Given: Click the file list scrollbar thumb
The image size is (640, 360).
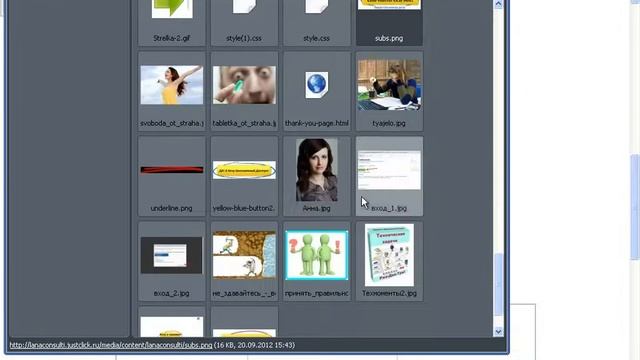Looking at the screenshot, I should tap(498, 284).
